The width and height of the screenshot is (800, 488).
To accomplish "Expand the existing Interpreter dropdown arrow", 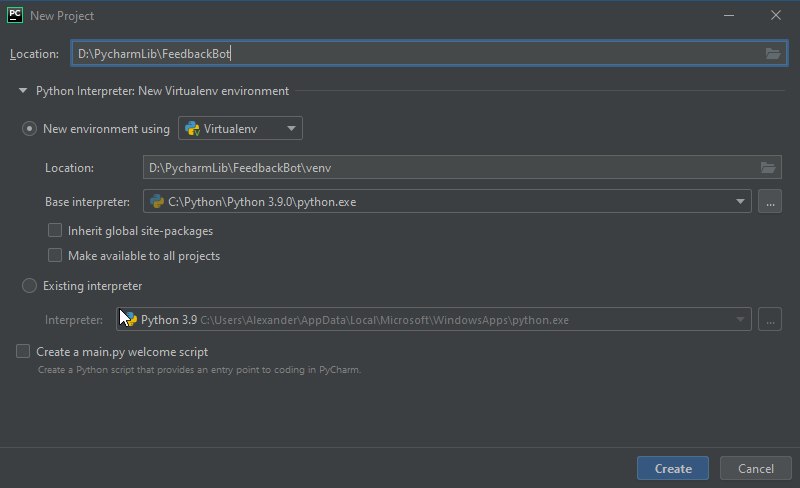I will [740, 320].
